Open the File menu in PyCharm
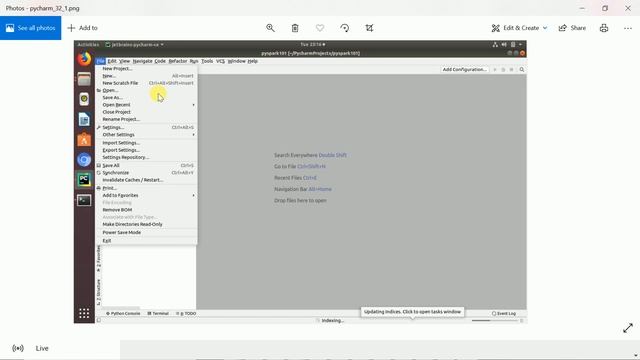 100,61
